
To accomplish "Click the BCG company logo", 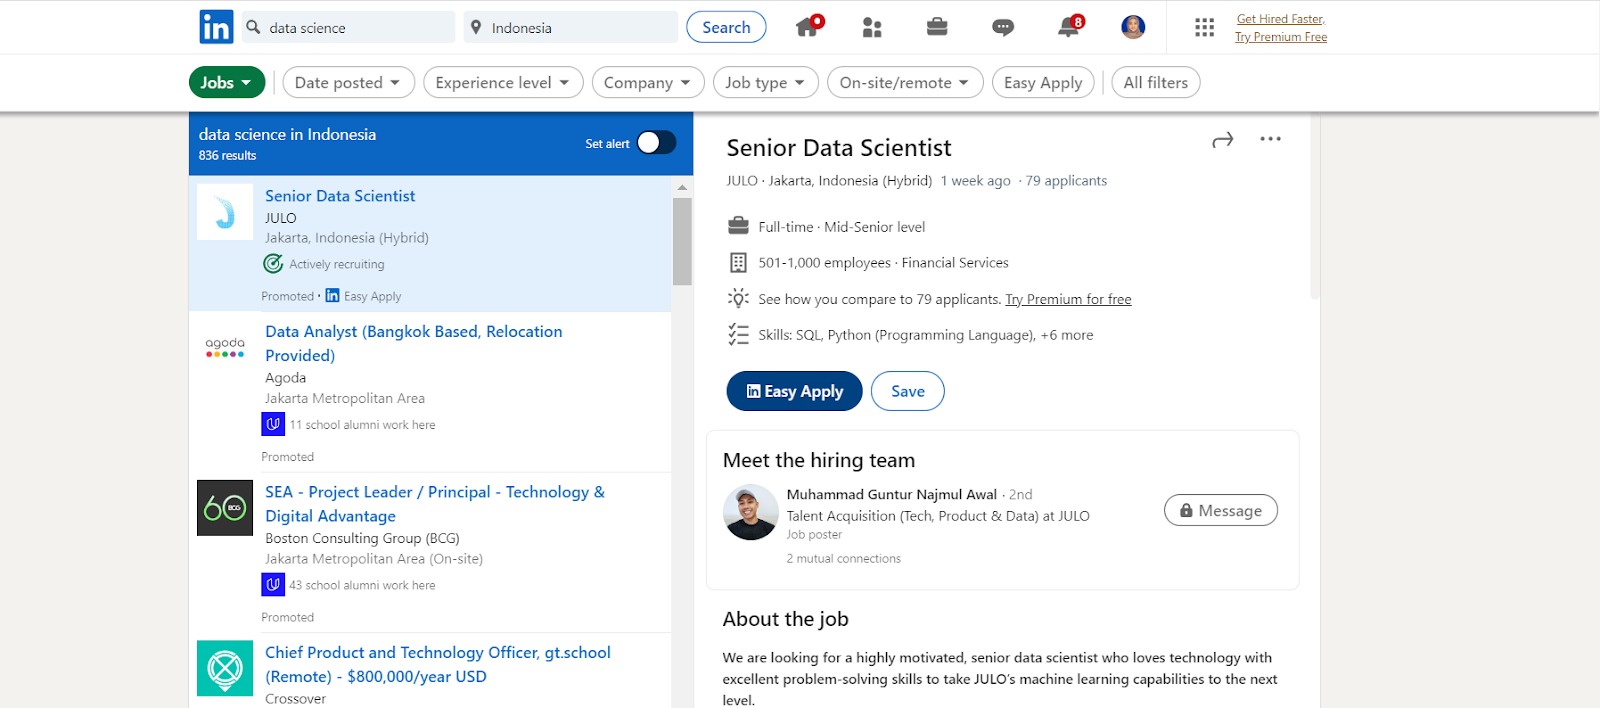I will [x=225, y=508].
